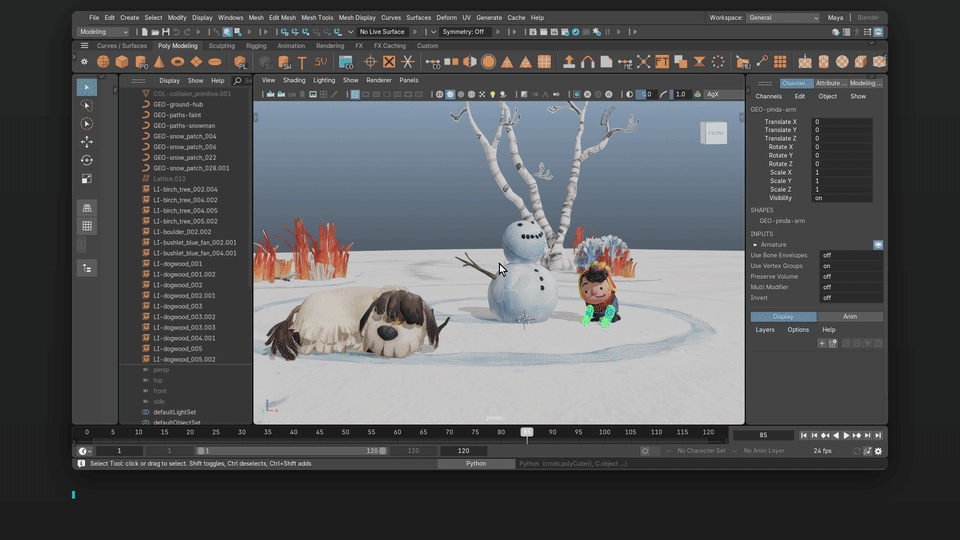The height and width of the screenshot is (540, 960).
Task: Select the Rotate tool in toolbox
Action: 86,160
